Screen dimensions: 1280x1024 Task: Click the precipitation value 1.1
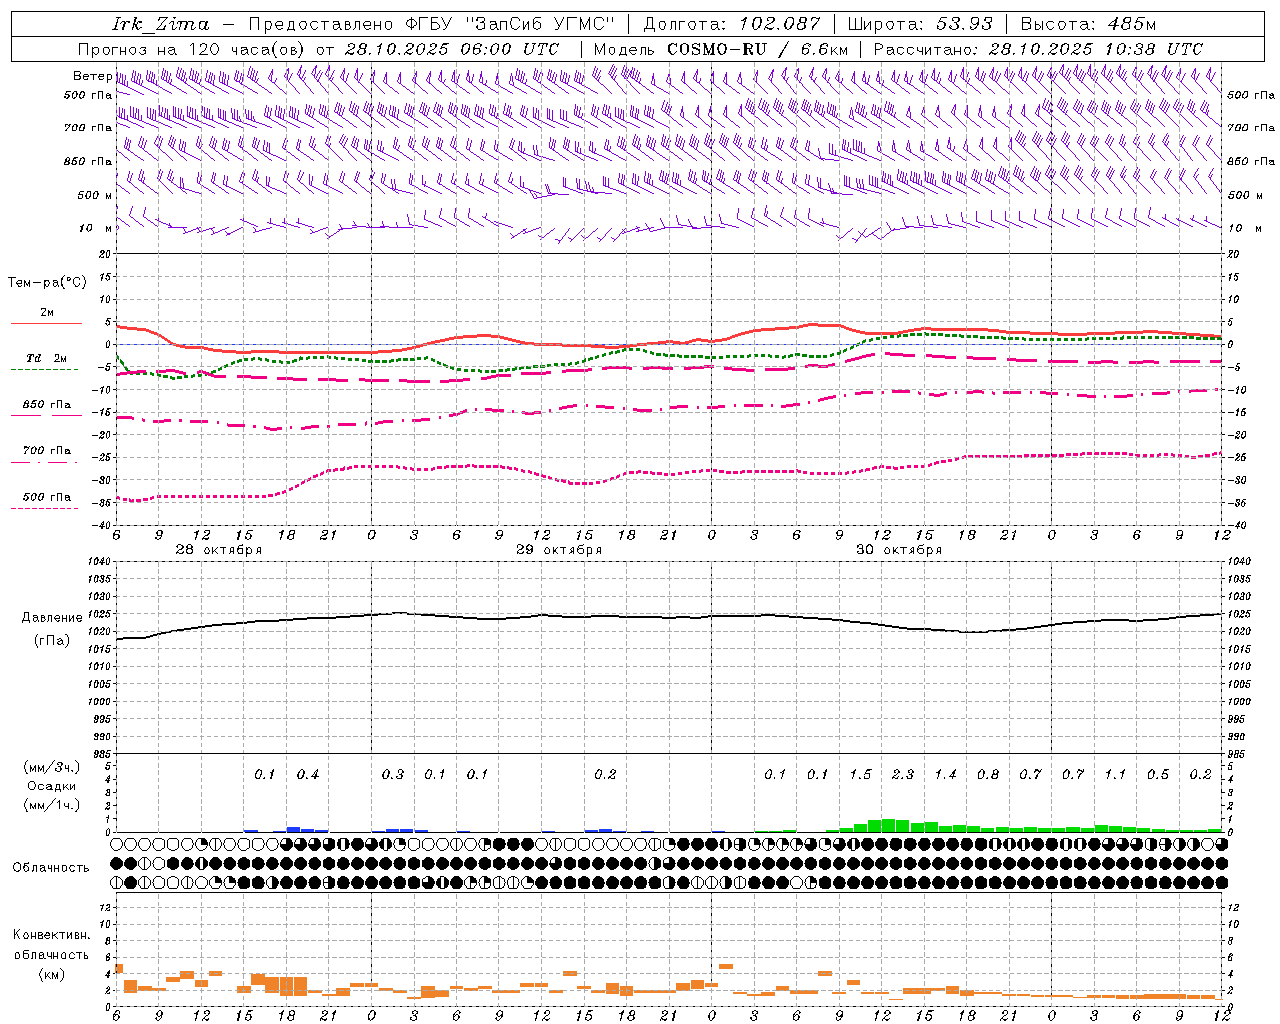(x=1115, y=774)
